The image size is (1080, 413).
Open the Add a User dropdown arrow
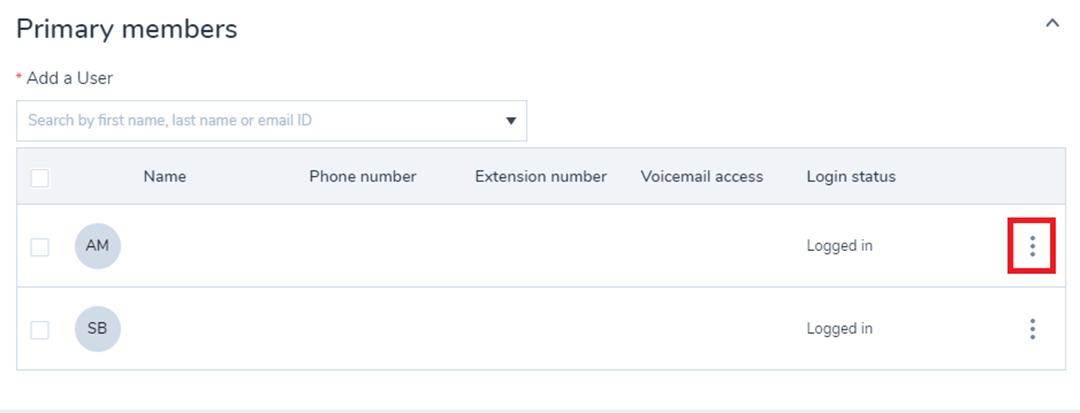point(511,120)
